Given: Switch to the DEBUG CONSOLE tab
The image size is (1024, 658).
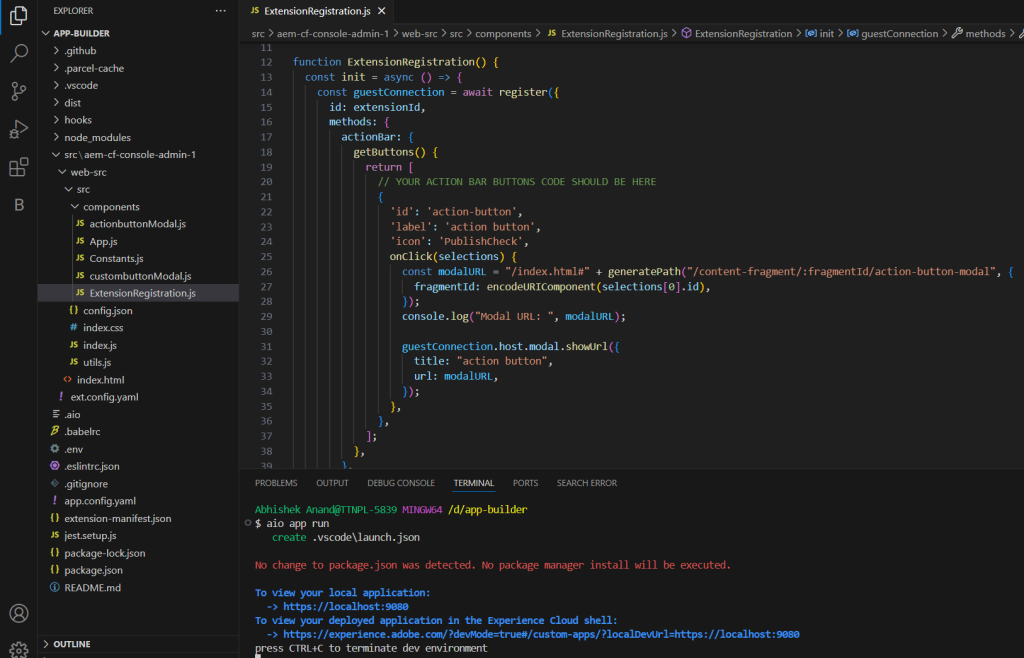Looking at the screenshot, I should [x=401, y=483].
